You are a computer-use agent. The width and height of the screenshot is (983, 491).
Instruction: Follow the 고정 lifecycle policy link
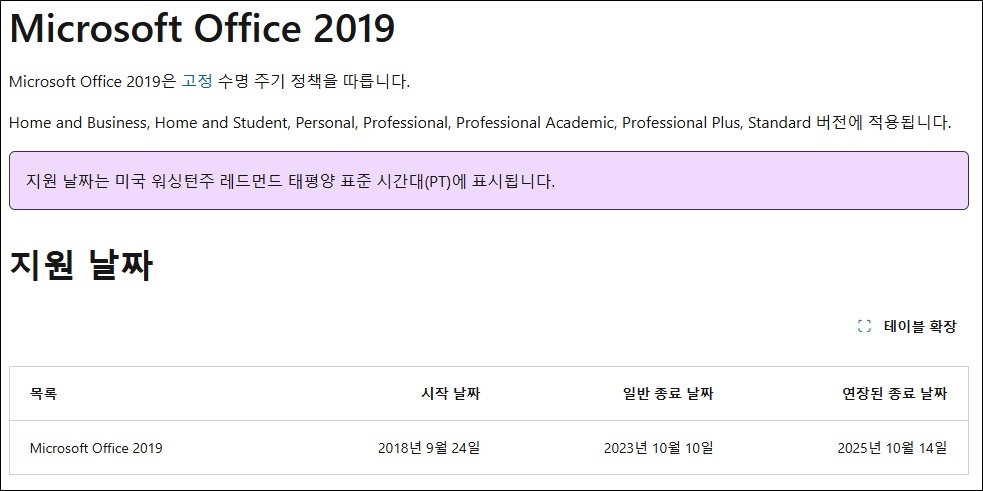tap(197, 82)
